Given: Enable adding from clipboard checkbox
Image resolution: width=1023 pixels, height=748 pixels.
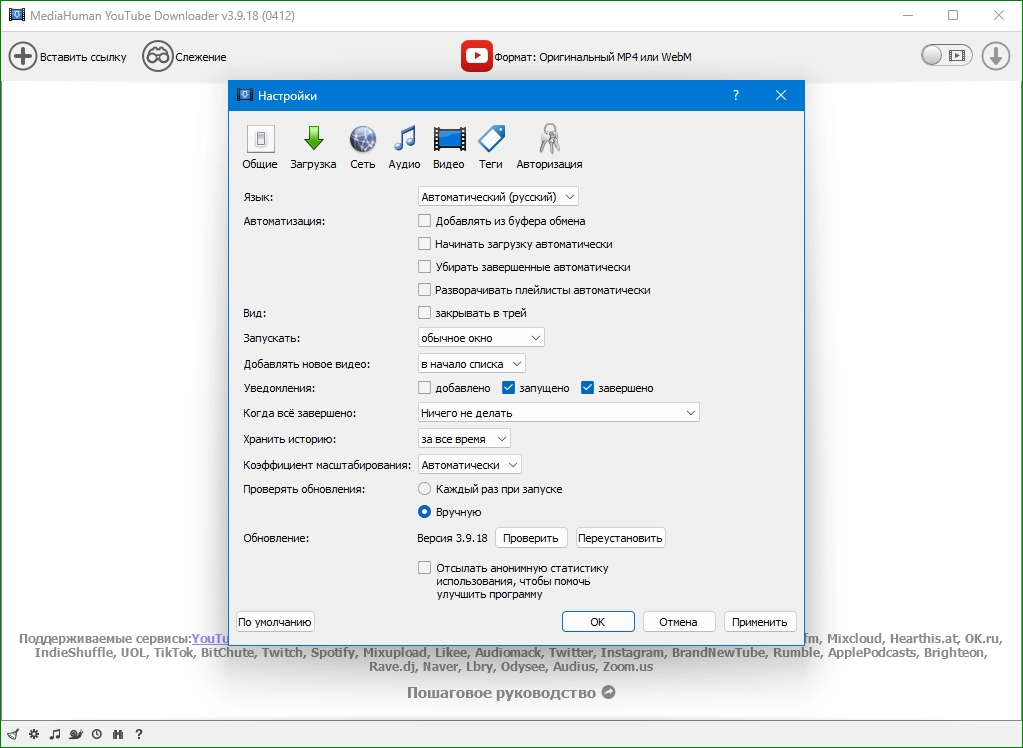Looking at the screenshot, I should click(424, 221).
